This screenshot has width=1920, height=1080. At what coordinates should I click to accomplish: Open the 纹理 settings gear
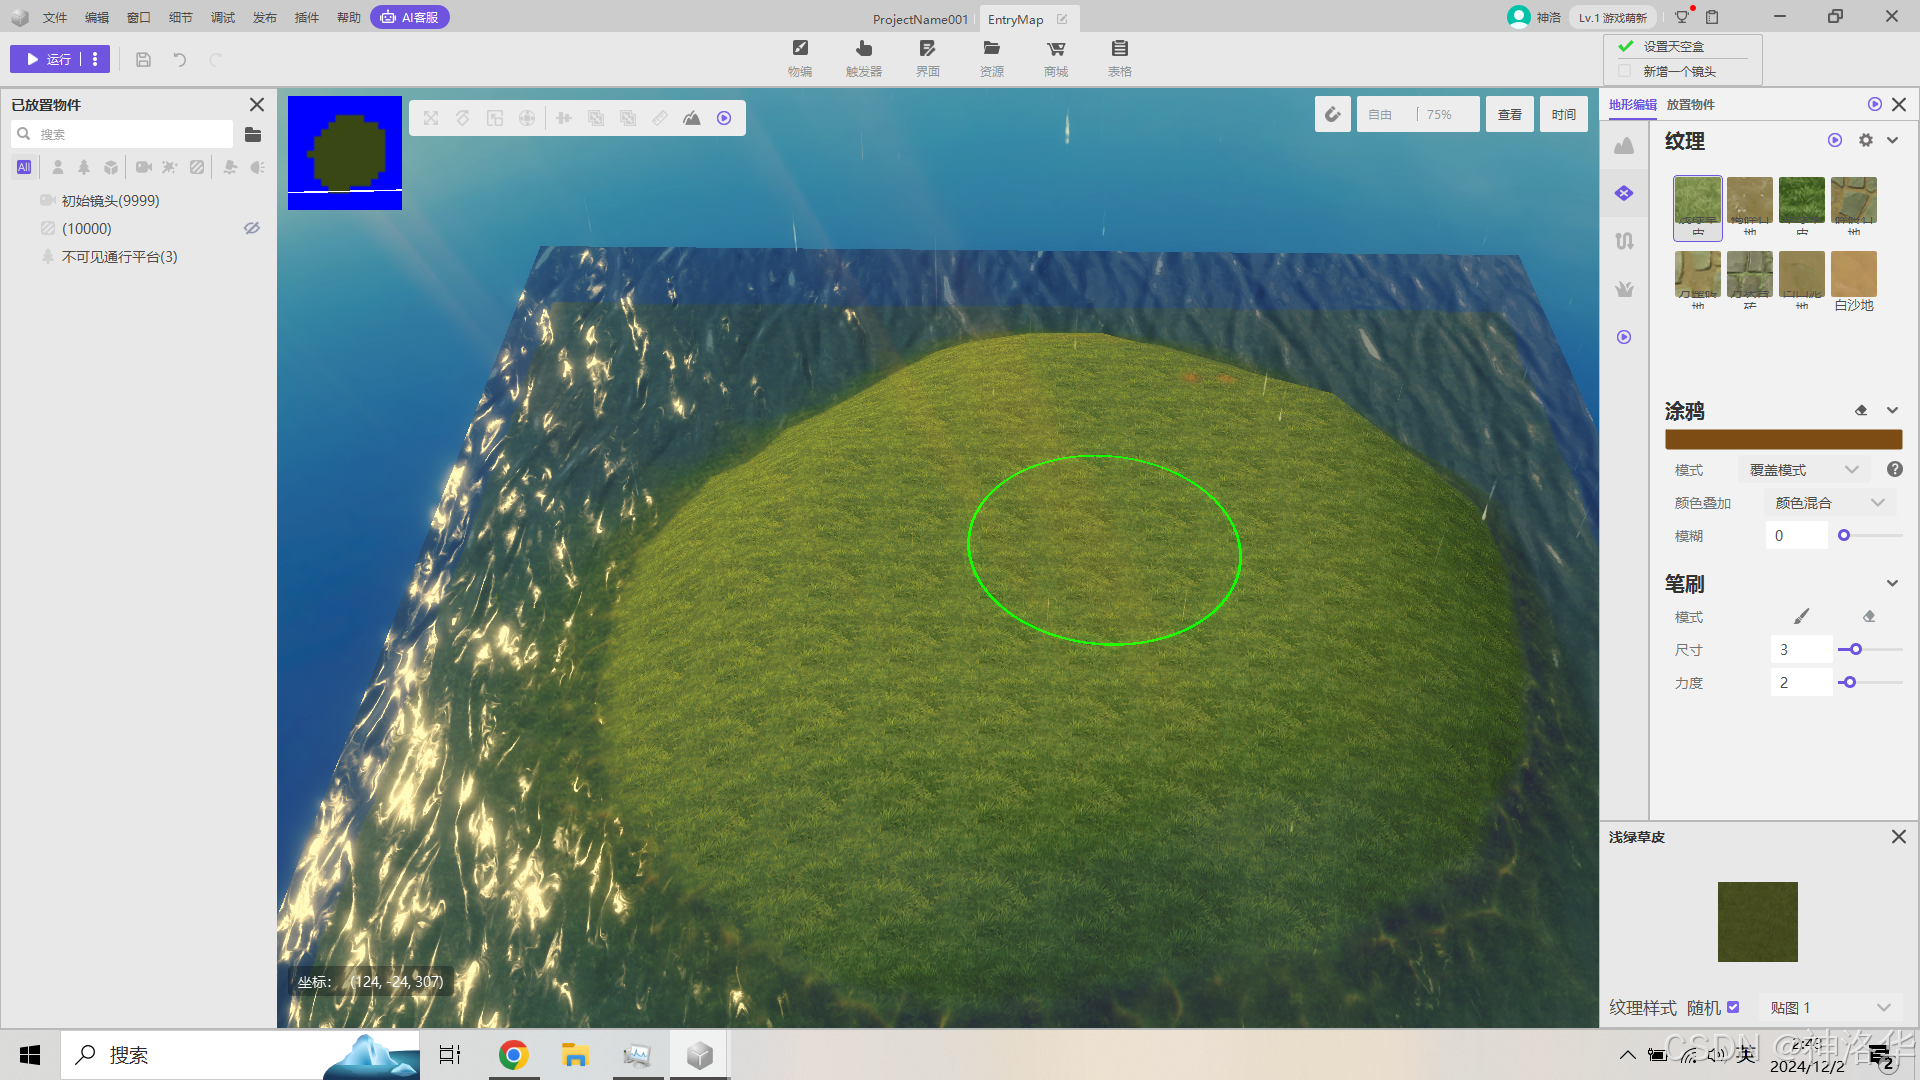pos(1865,141)
